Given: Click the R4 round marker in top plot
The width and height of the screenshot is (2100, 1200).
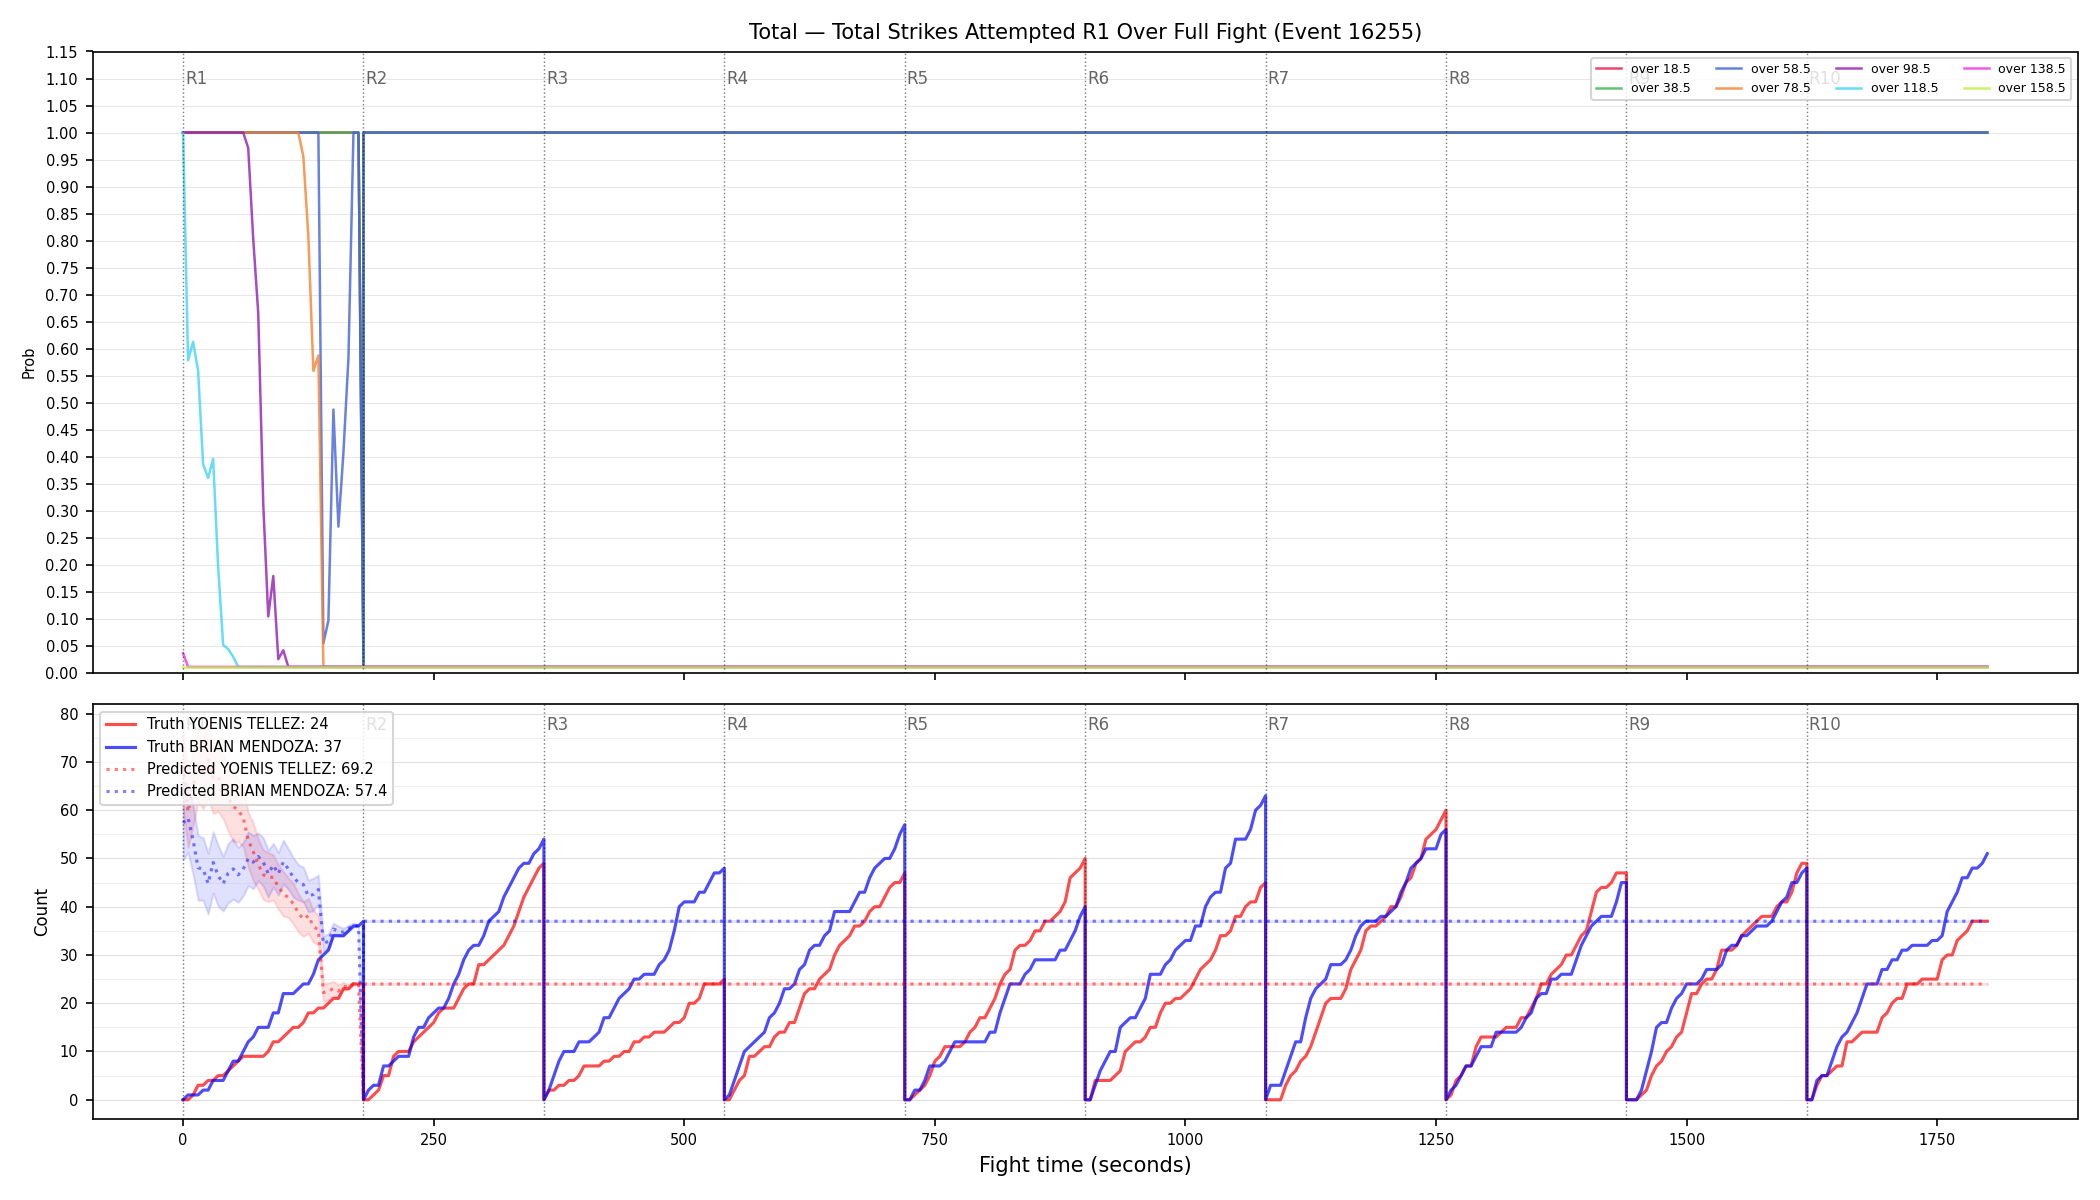Looking at the screenshot, I should point(737,78).
